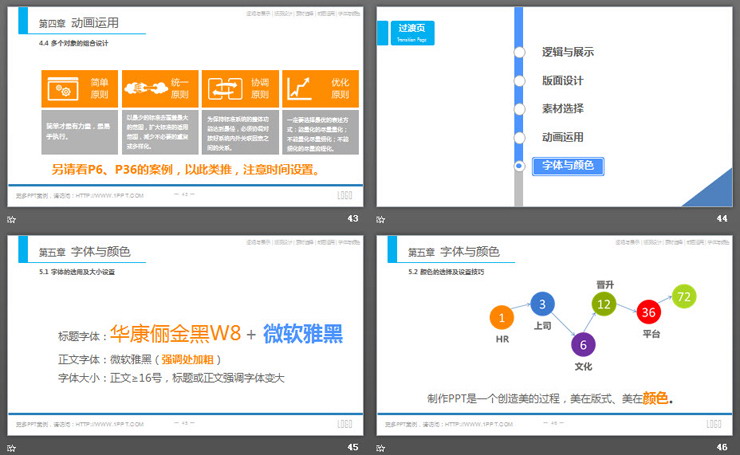This screenshot has height=455, width=740.
Task: Click the 协调原则 swap arrows icon
Action: point(225,89)
